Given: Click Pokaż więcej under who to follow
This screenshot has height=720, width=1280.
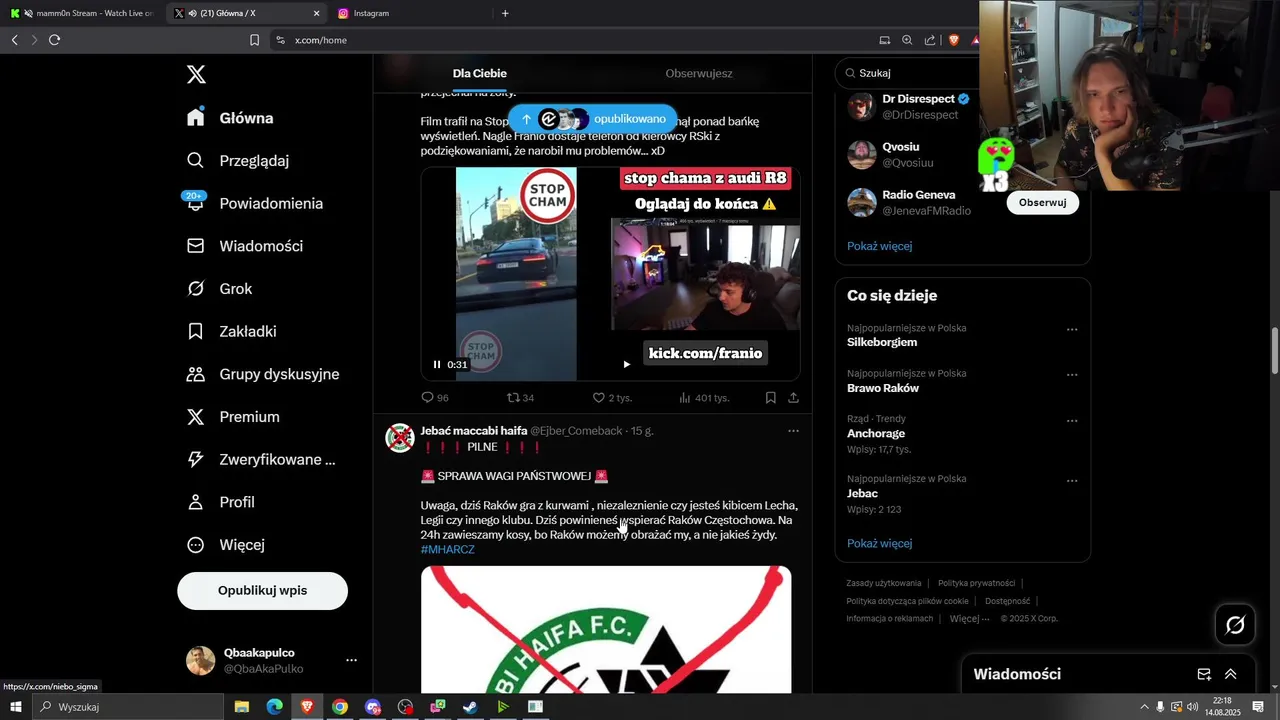Looking at the screenshot, I should (880, 246).
